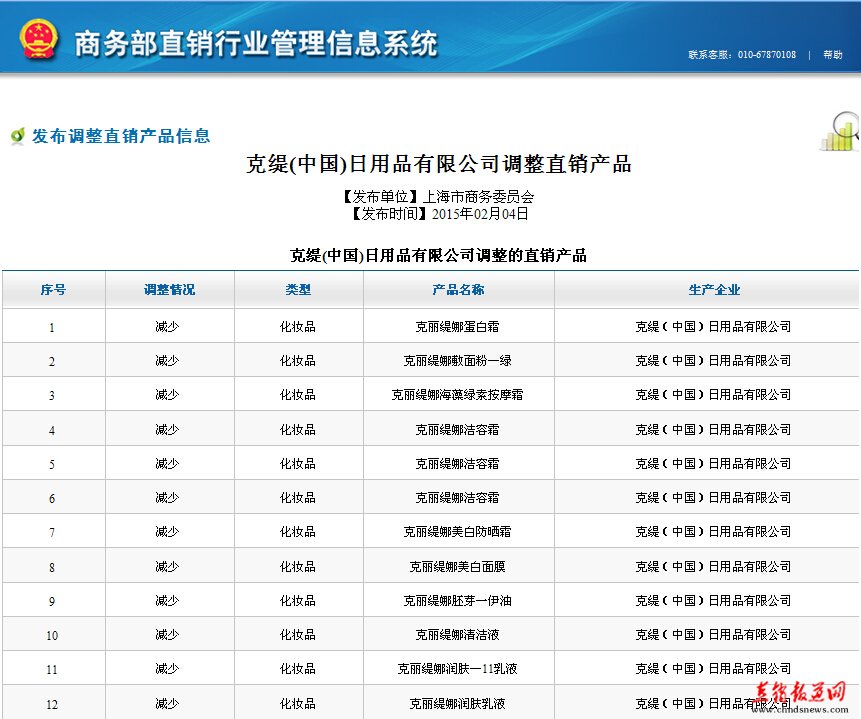Select 克丽缇娜洁容霜 in row 6
This screenshot has width=861, height=719.
457,498
